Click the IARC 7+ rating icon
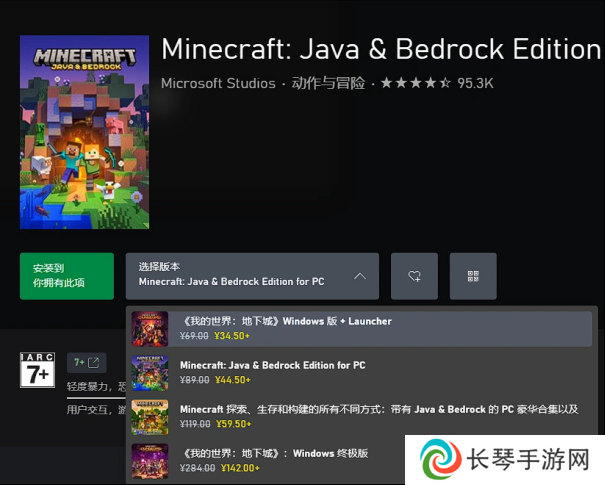The width and height of the screenshot is (605, 485). pyautogui.click(x=37, y=370)
